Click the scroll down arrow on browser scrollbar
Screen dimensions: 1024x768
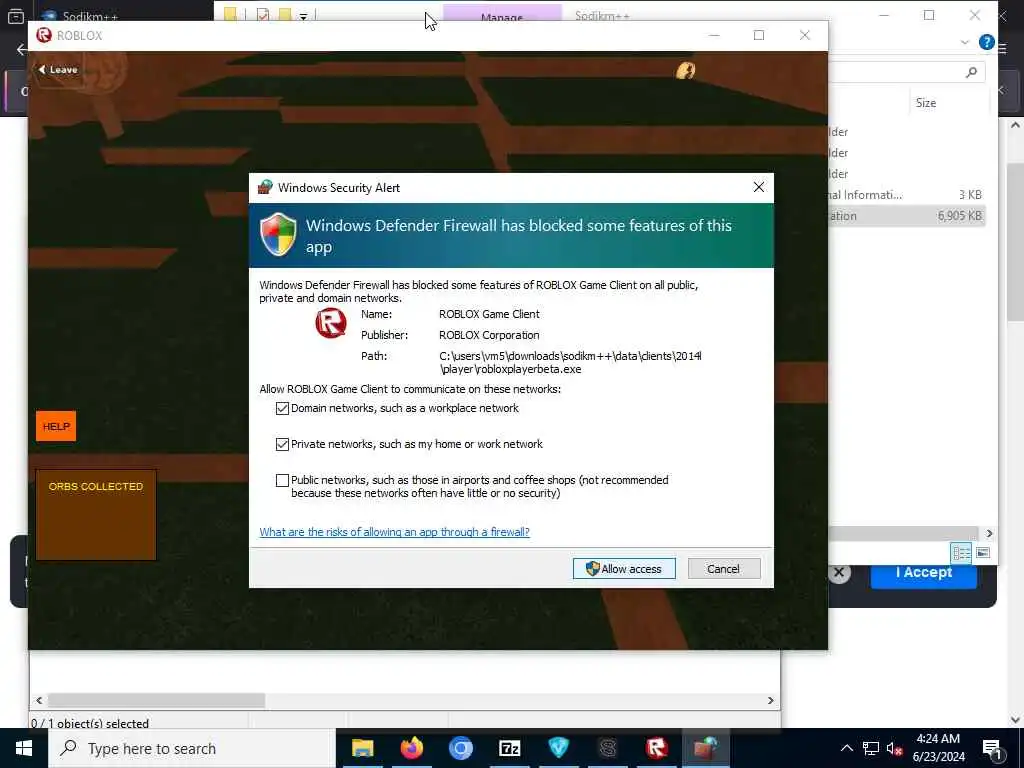tap(1015, 720)
